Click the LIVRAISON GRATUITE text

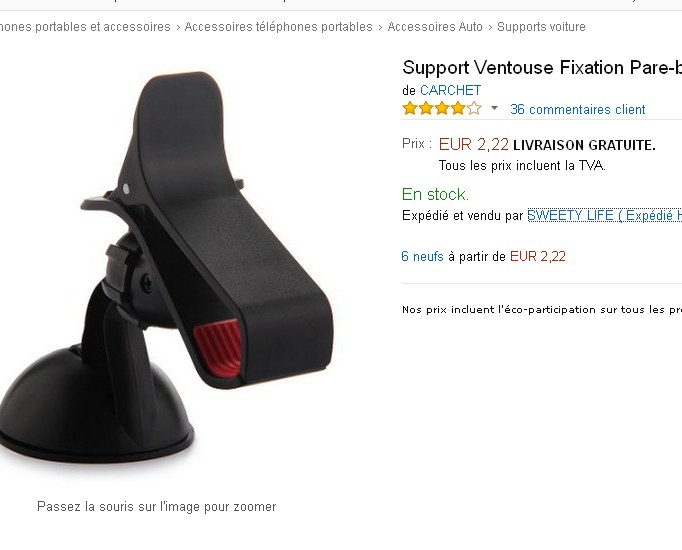pyautogui.click(x=584, y=145)
